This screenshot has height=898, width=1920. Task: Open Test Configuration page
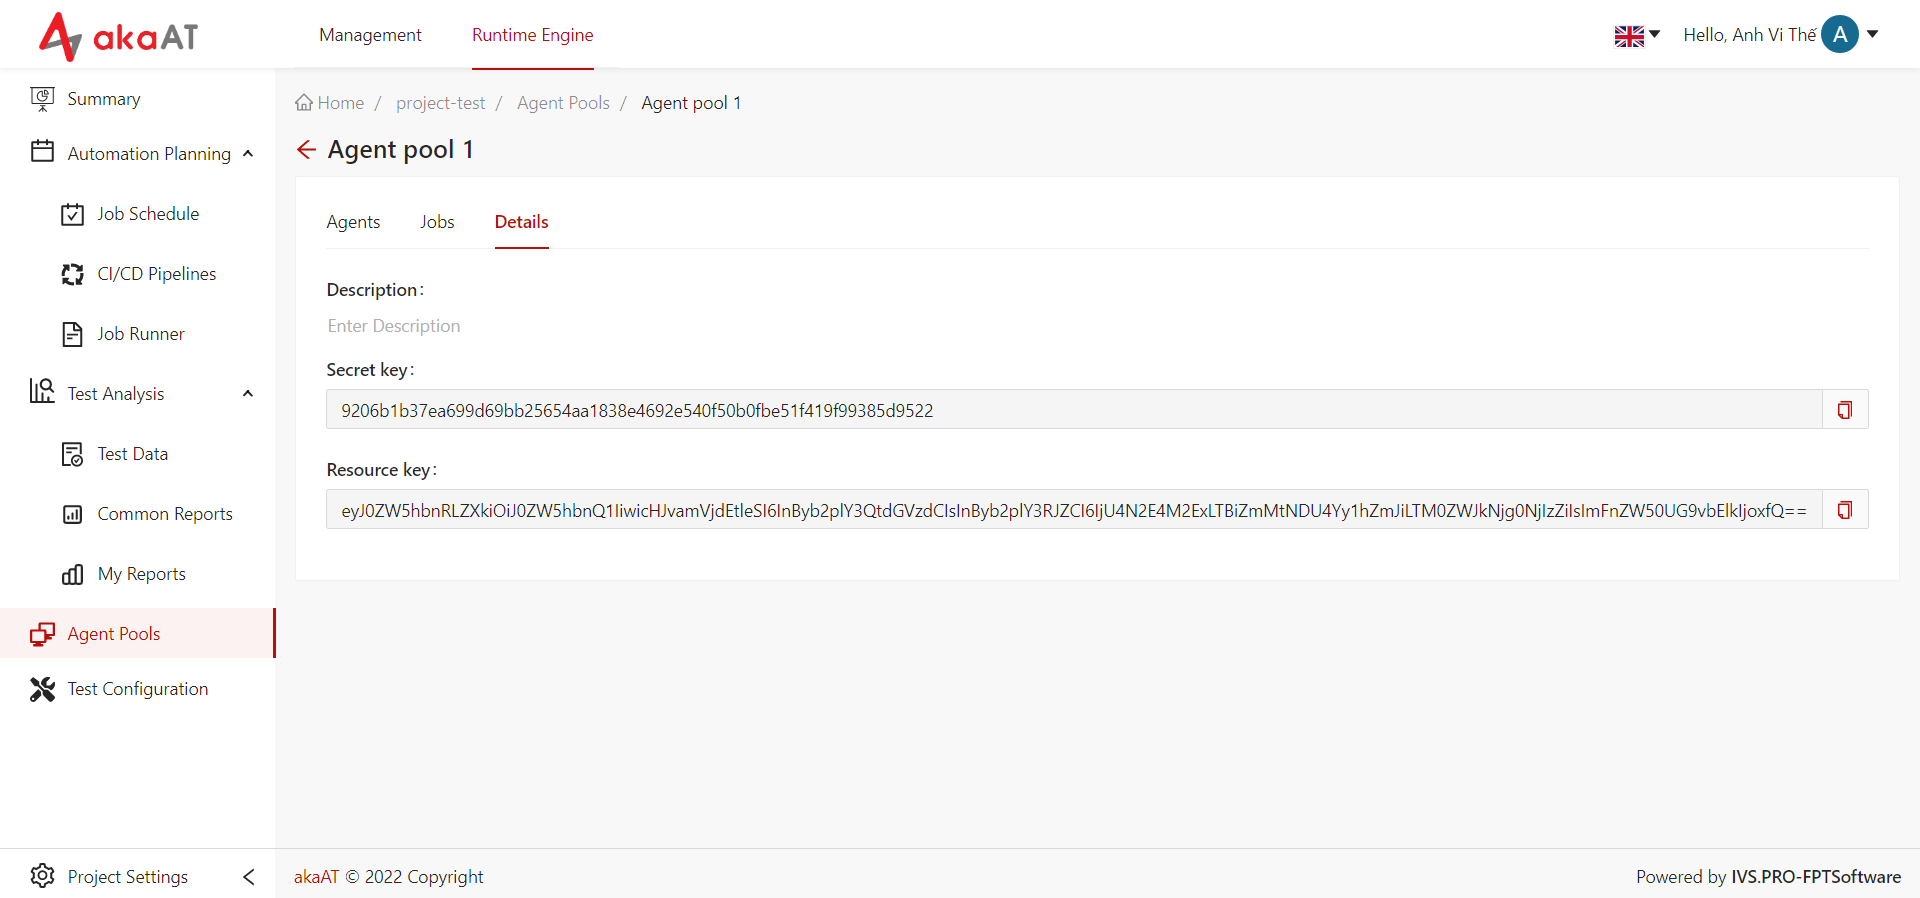click(x=137, y=689)
